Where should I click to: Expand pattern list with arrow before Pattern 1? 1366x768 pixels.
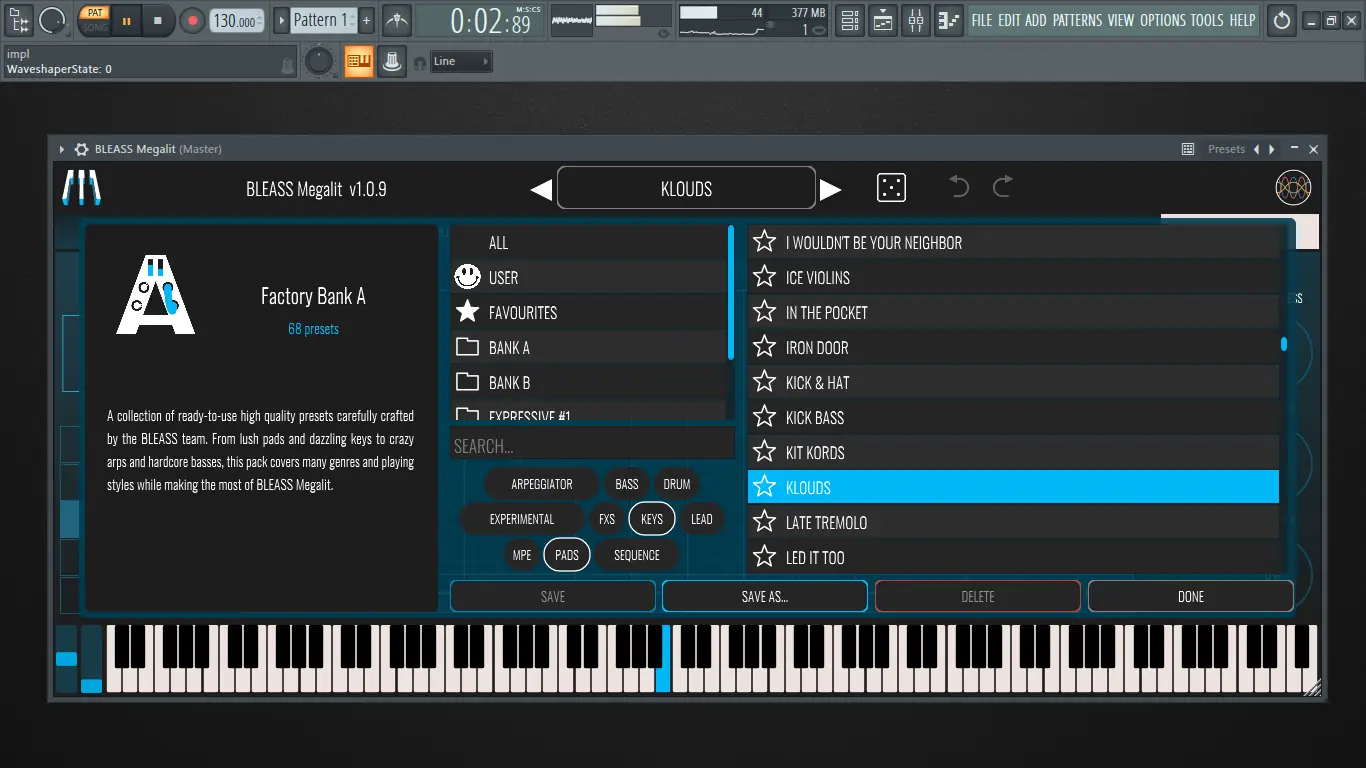tap(281, 20)
